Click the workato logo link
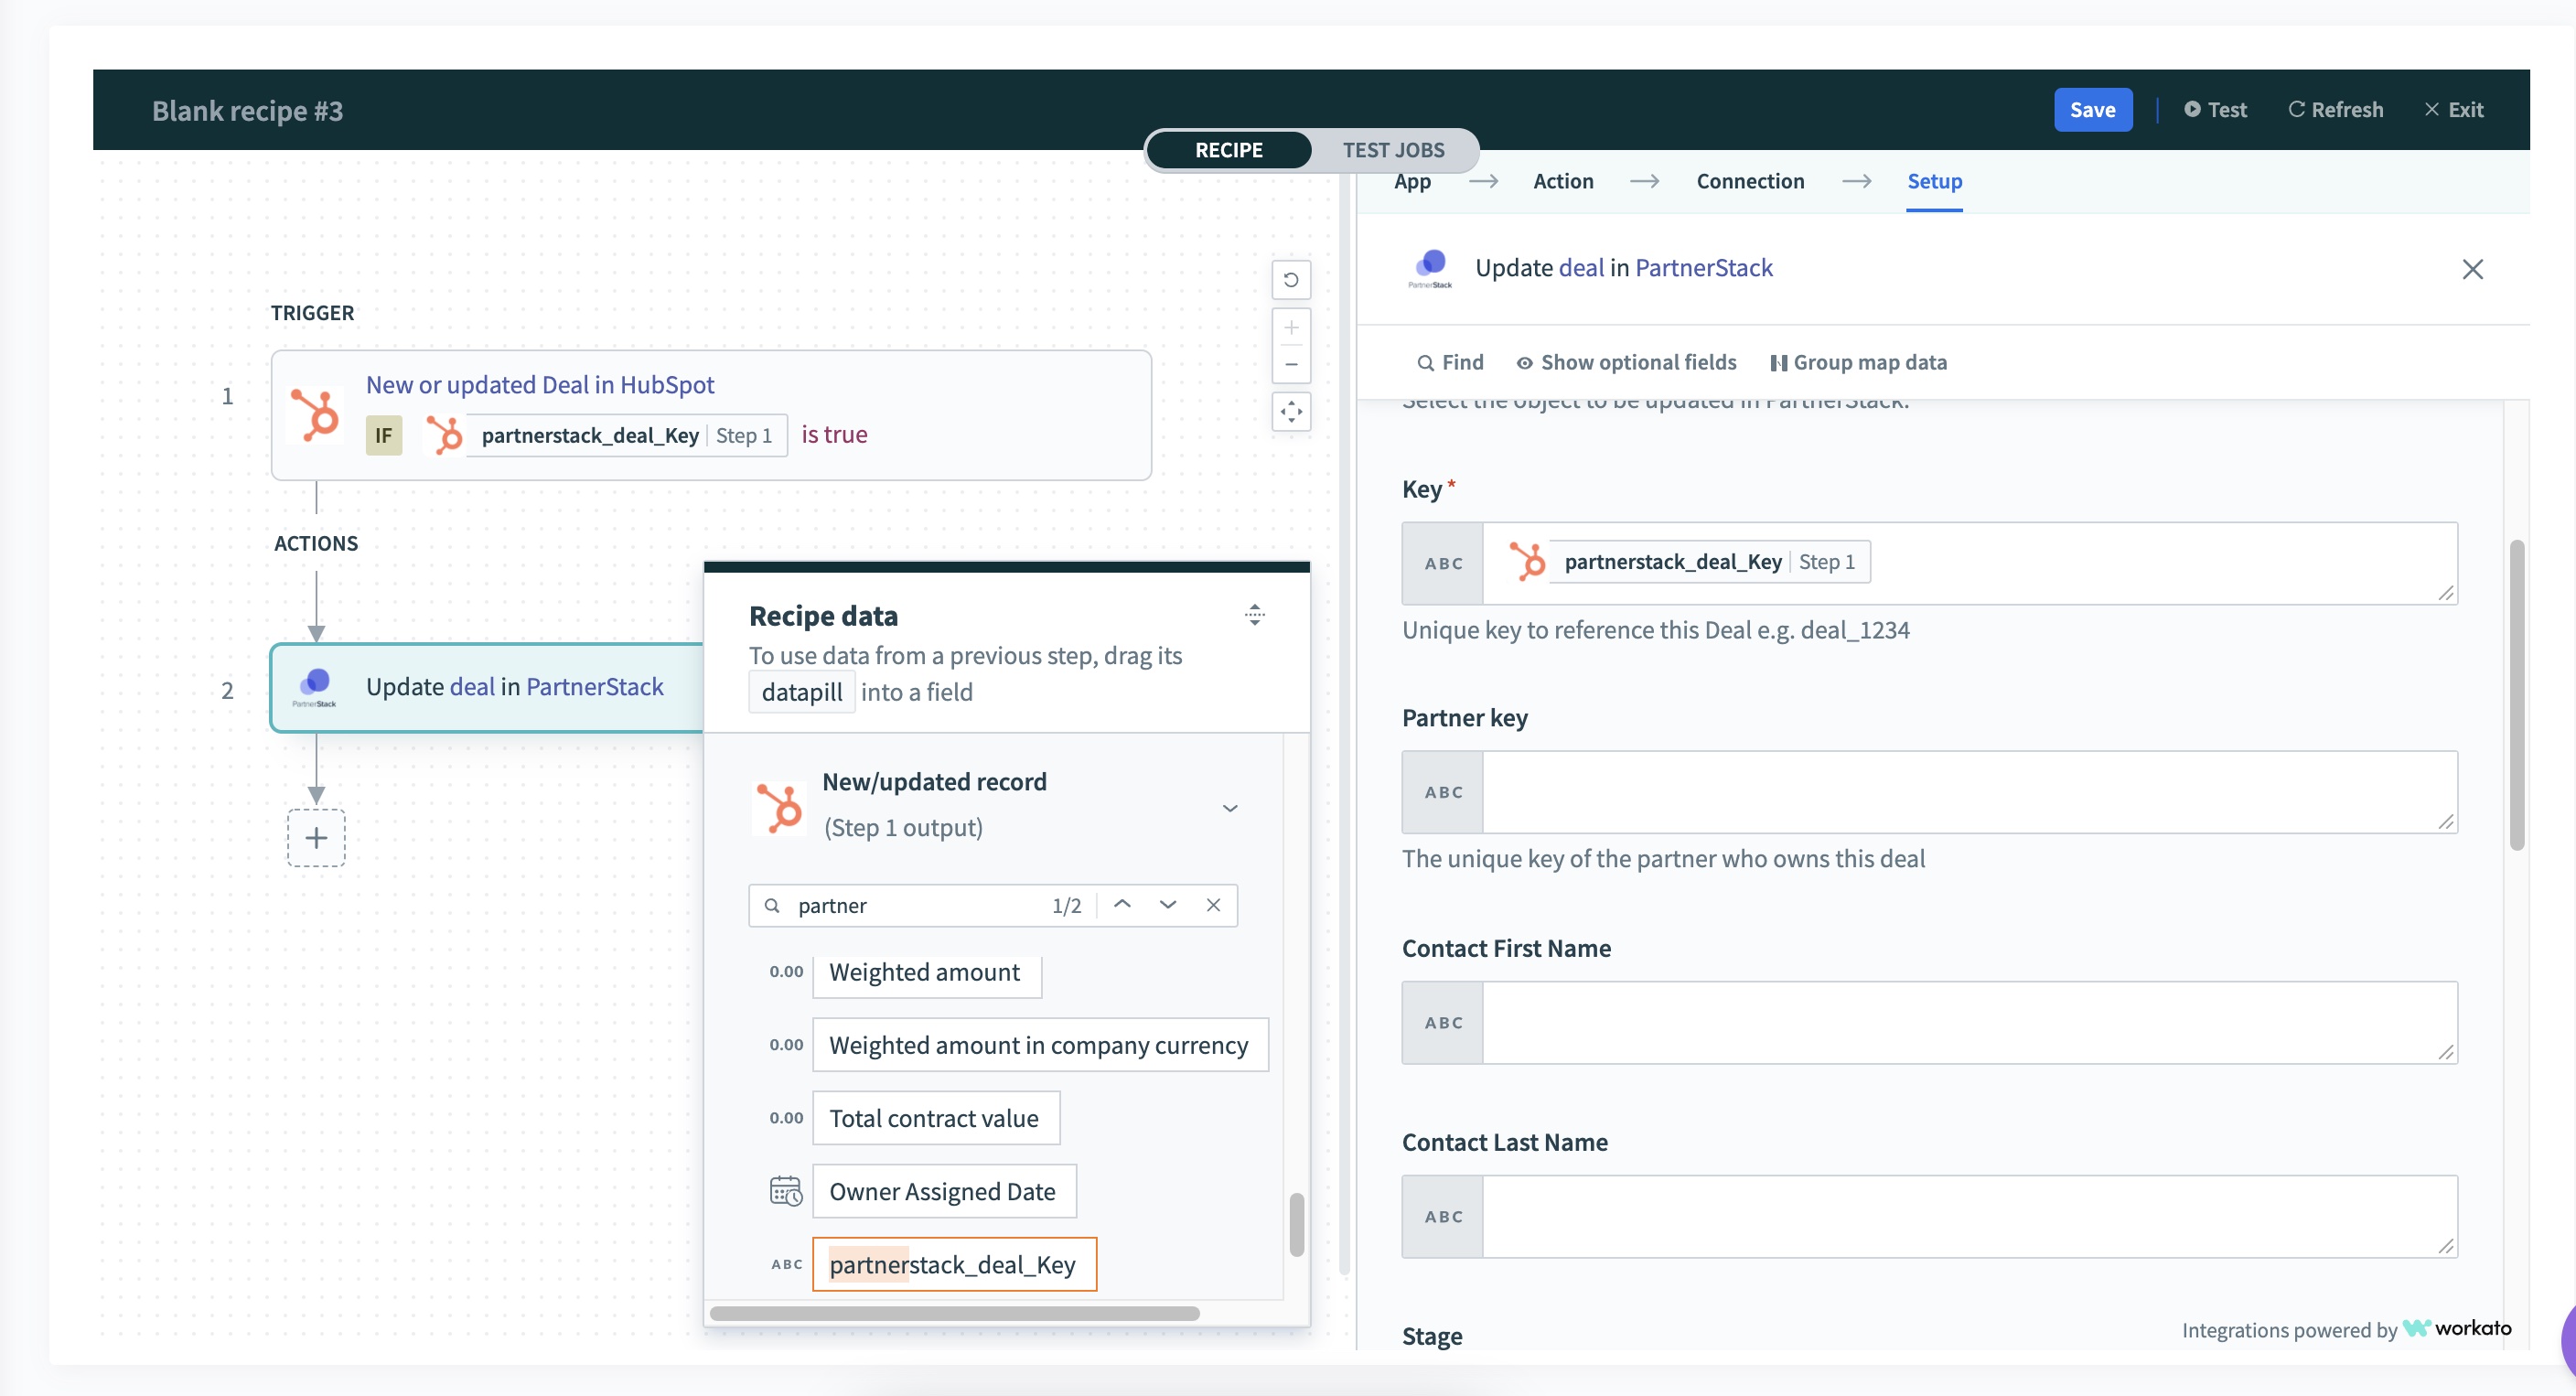 tap(2457, 1328)
